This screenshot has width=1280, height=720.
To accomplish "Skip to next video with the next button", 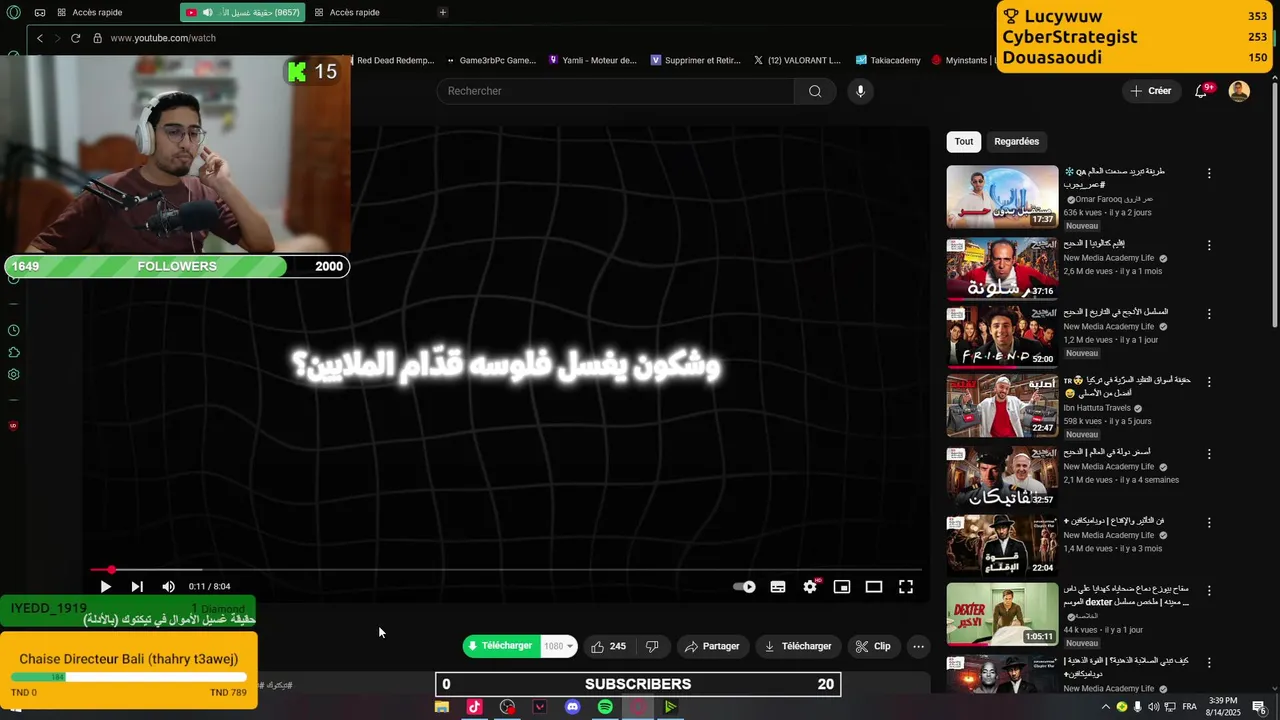I will click(x=137, y=587).
